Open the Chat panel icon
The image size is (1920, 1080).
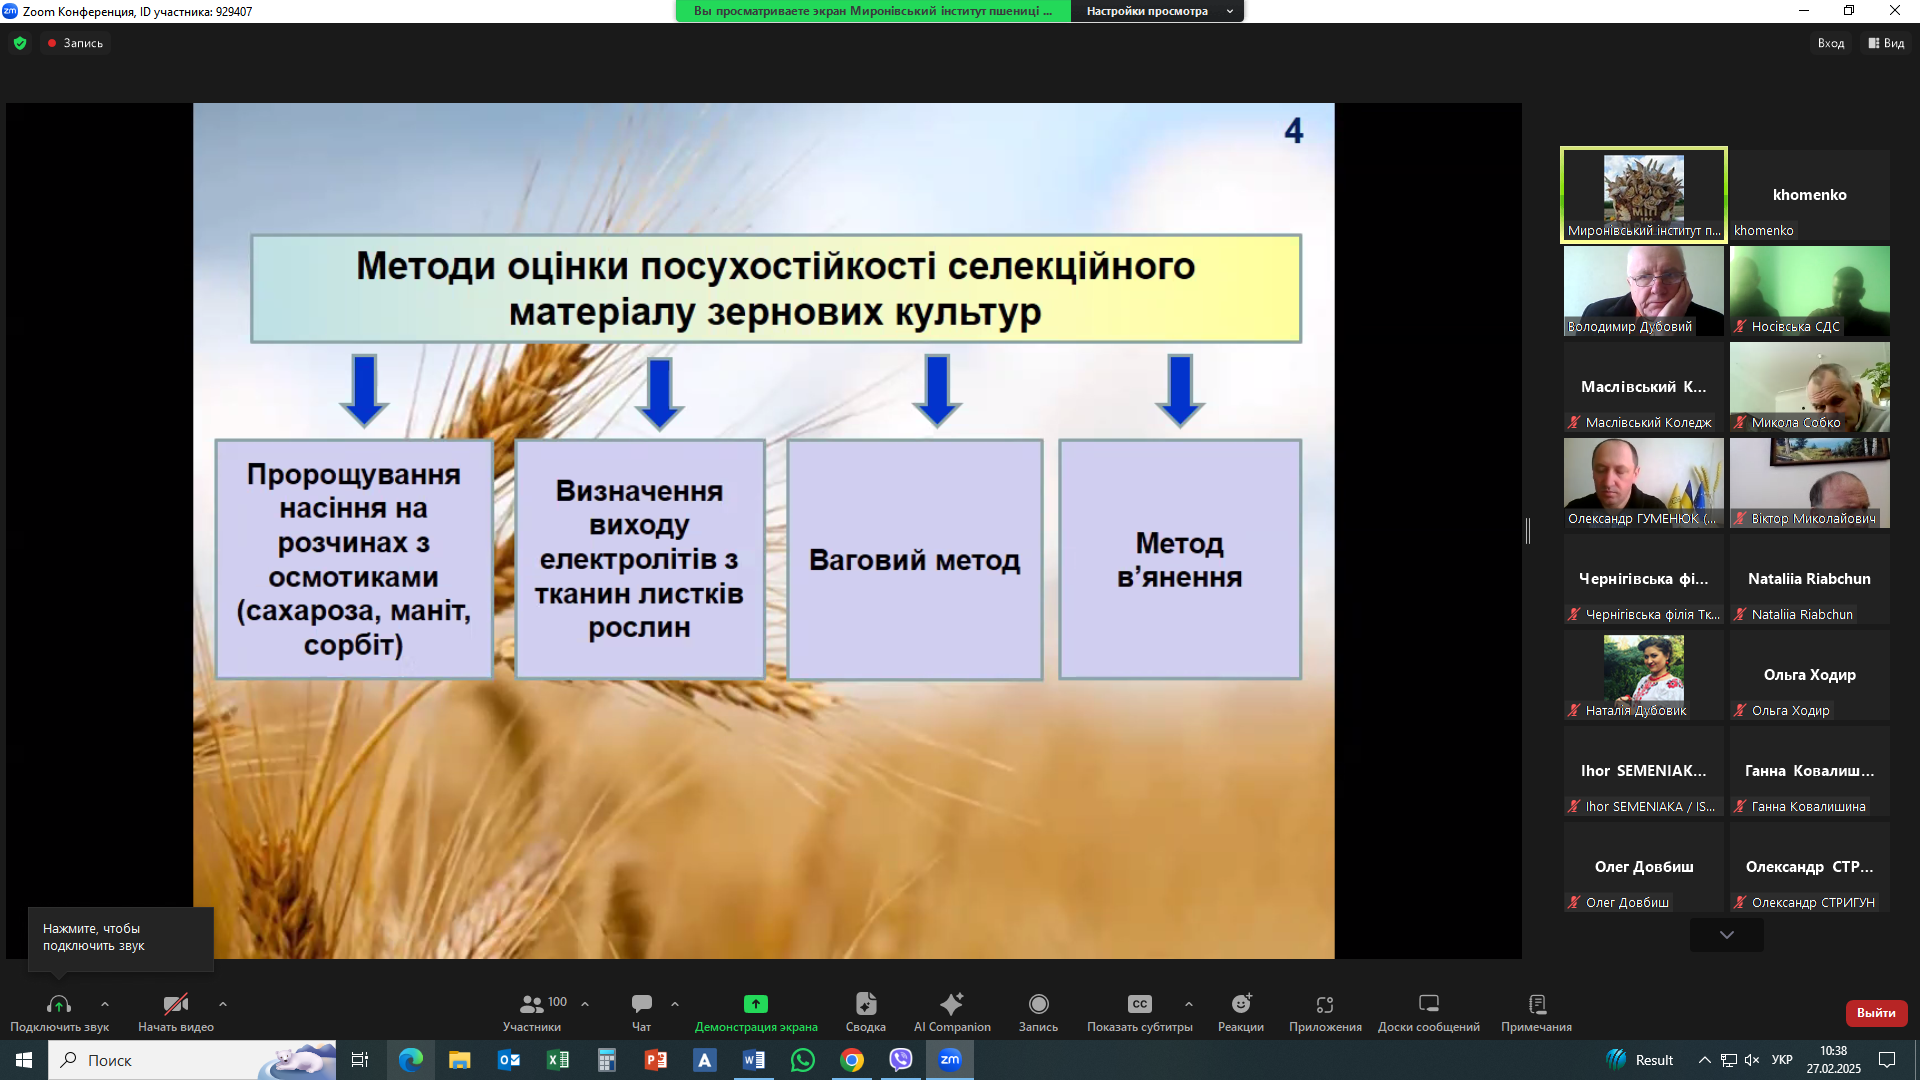641,1004
